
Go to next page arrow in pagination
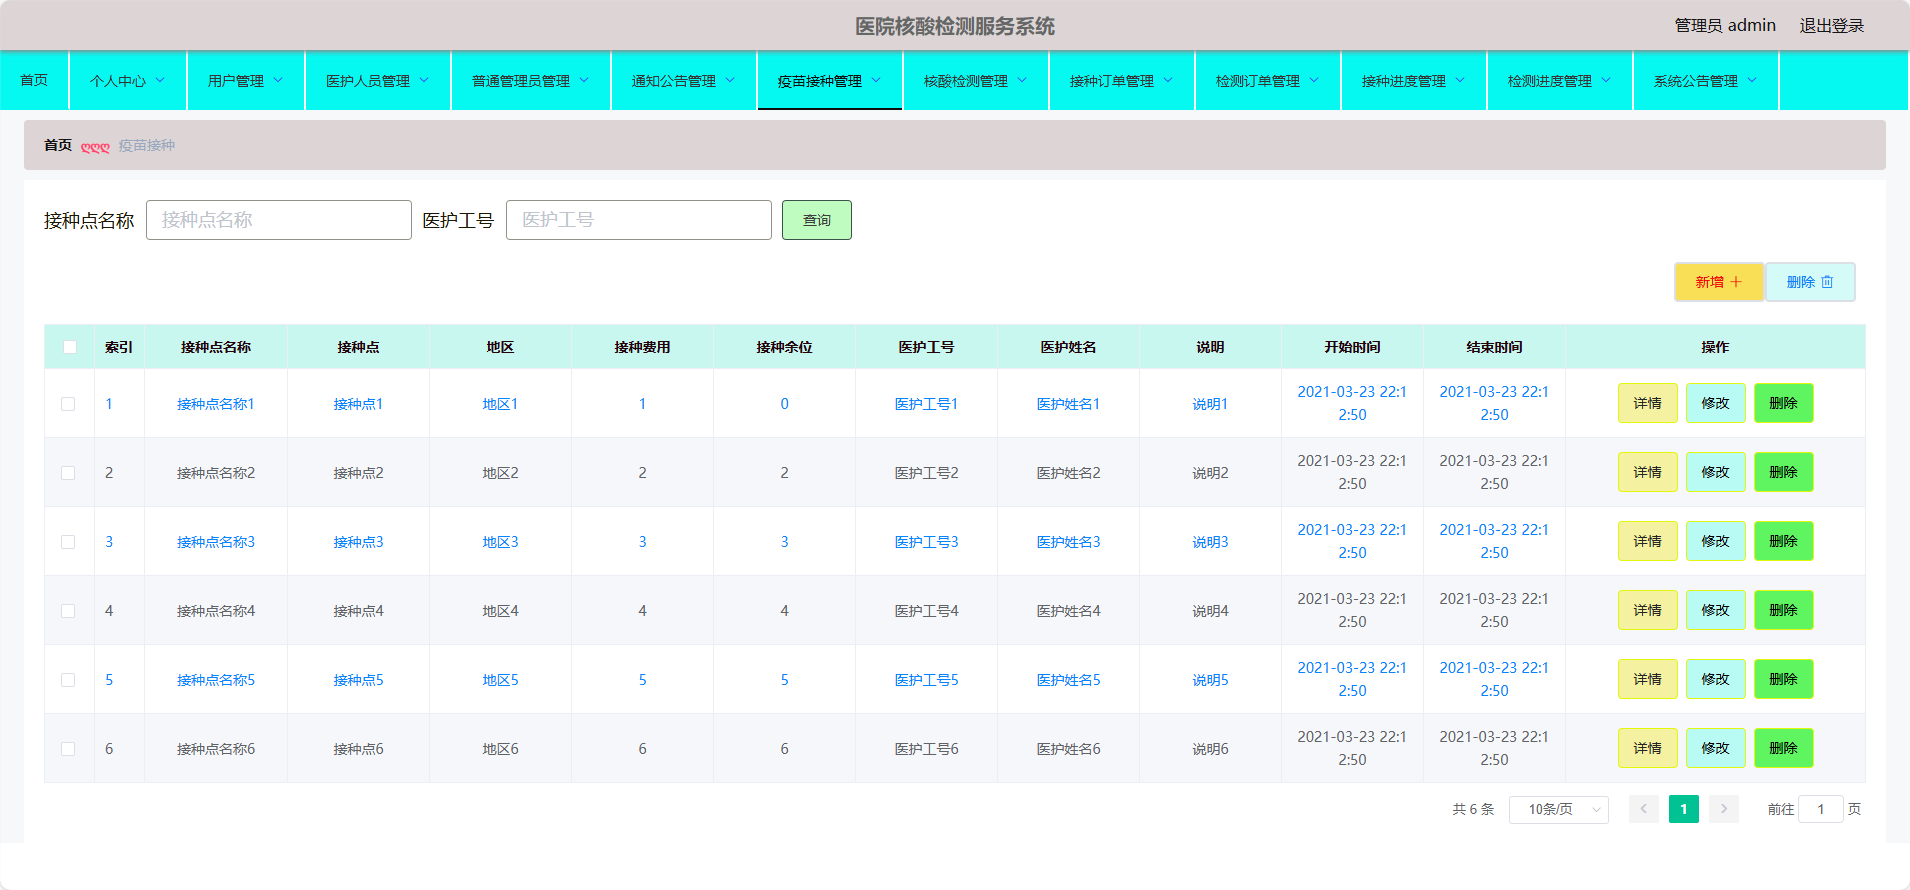coord(1724,809)
